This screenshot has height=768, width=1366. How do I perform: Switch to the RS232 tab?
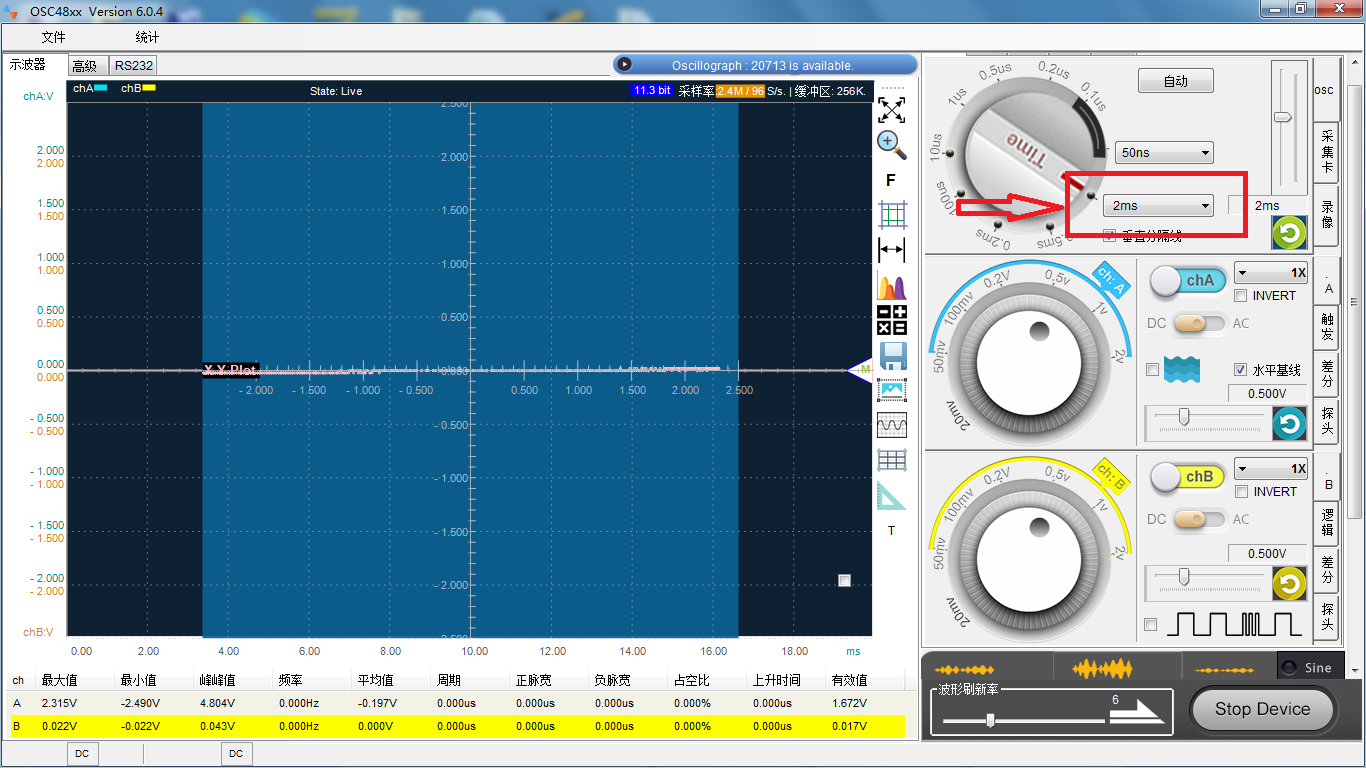click(x=133, y=66)
